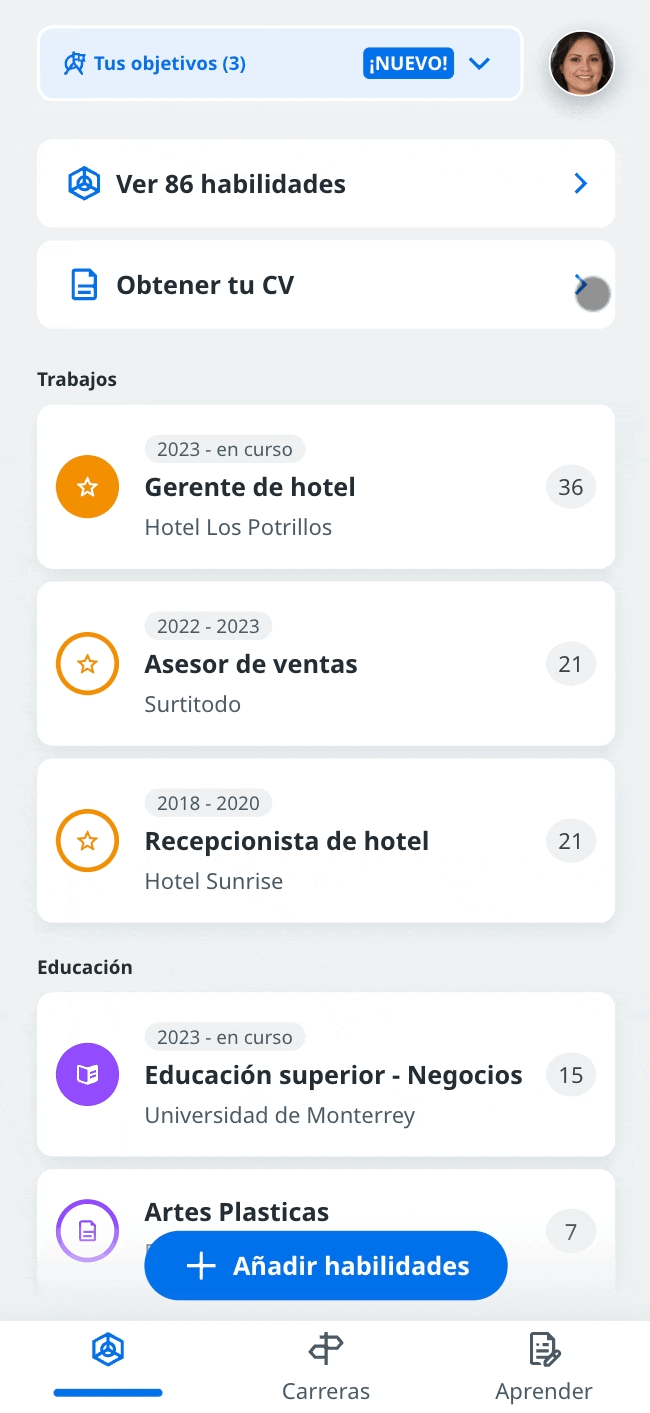Click the document icon beside Obtener tu CV
Viewport: 650px width, 1413px height.
(x=85, y=285)
